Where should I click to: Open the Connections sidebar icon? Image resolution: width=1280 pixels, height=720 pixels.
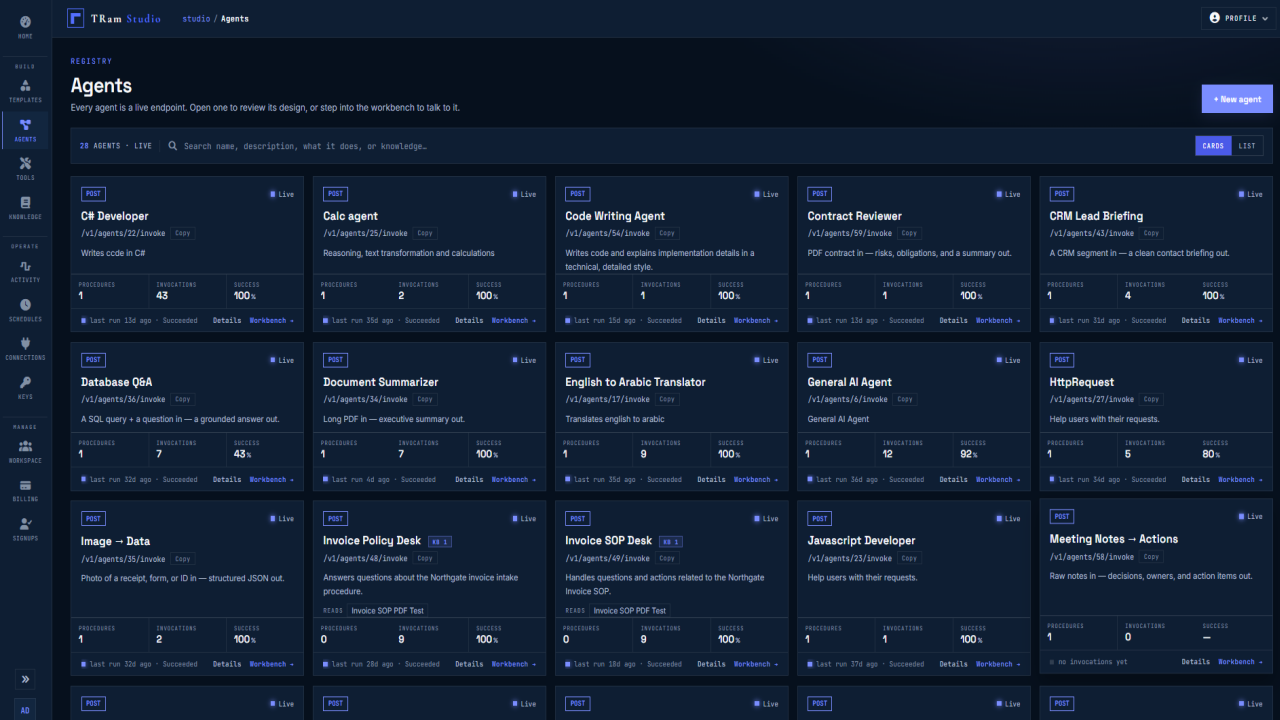click(25, 348)
